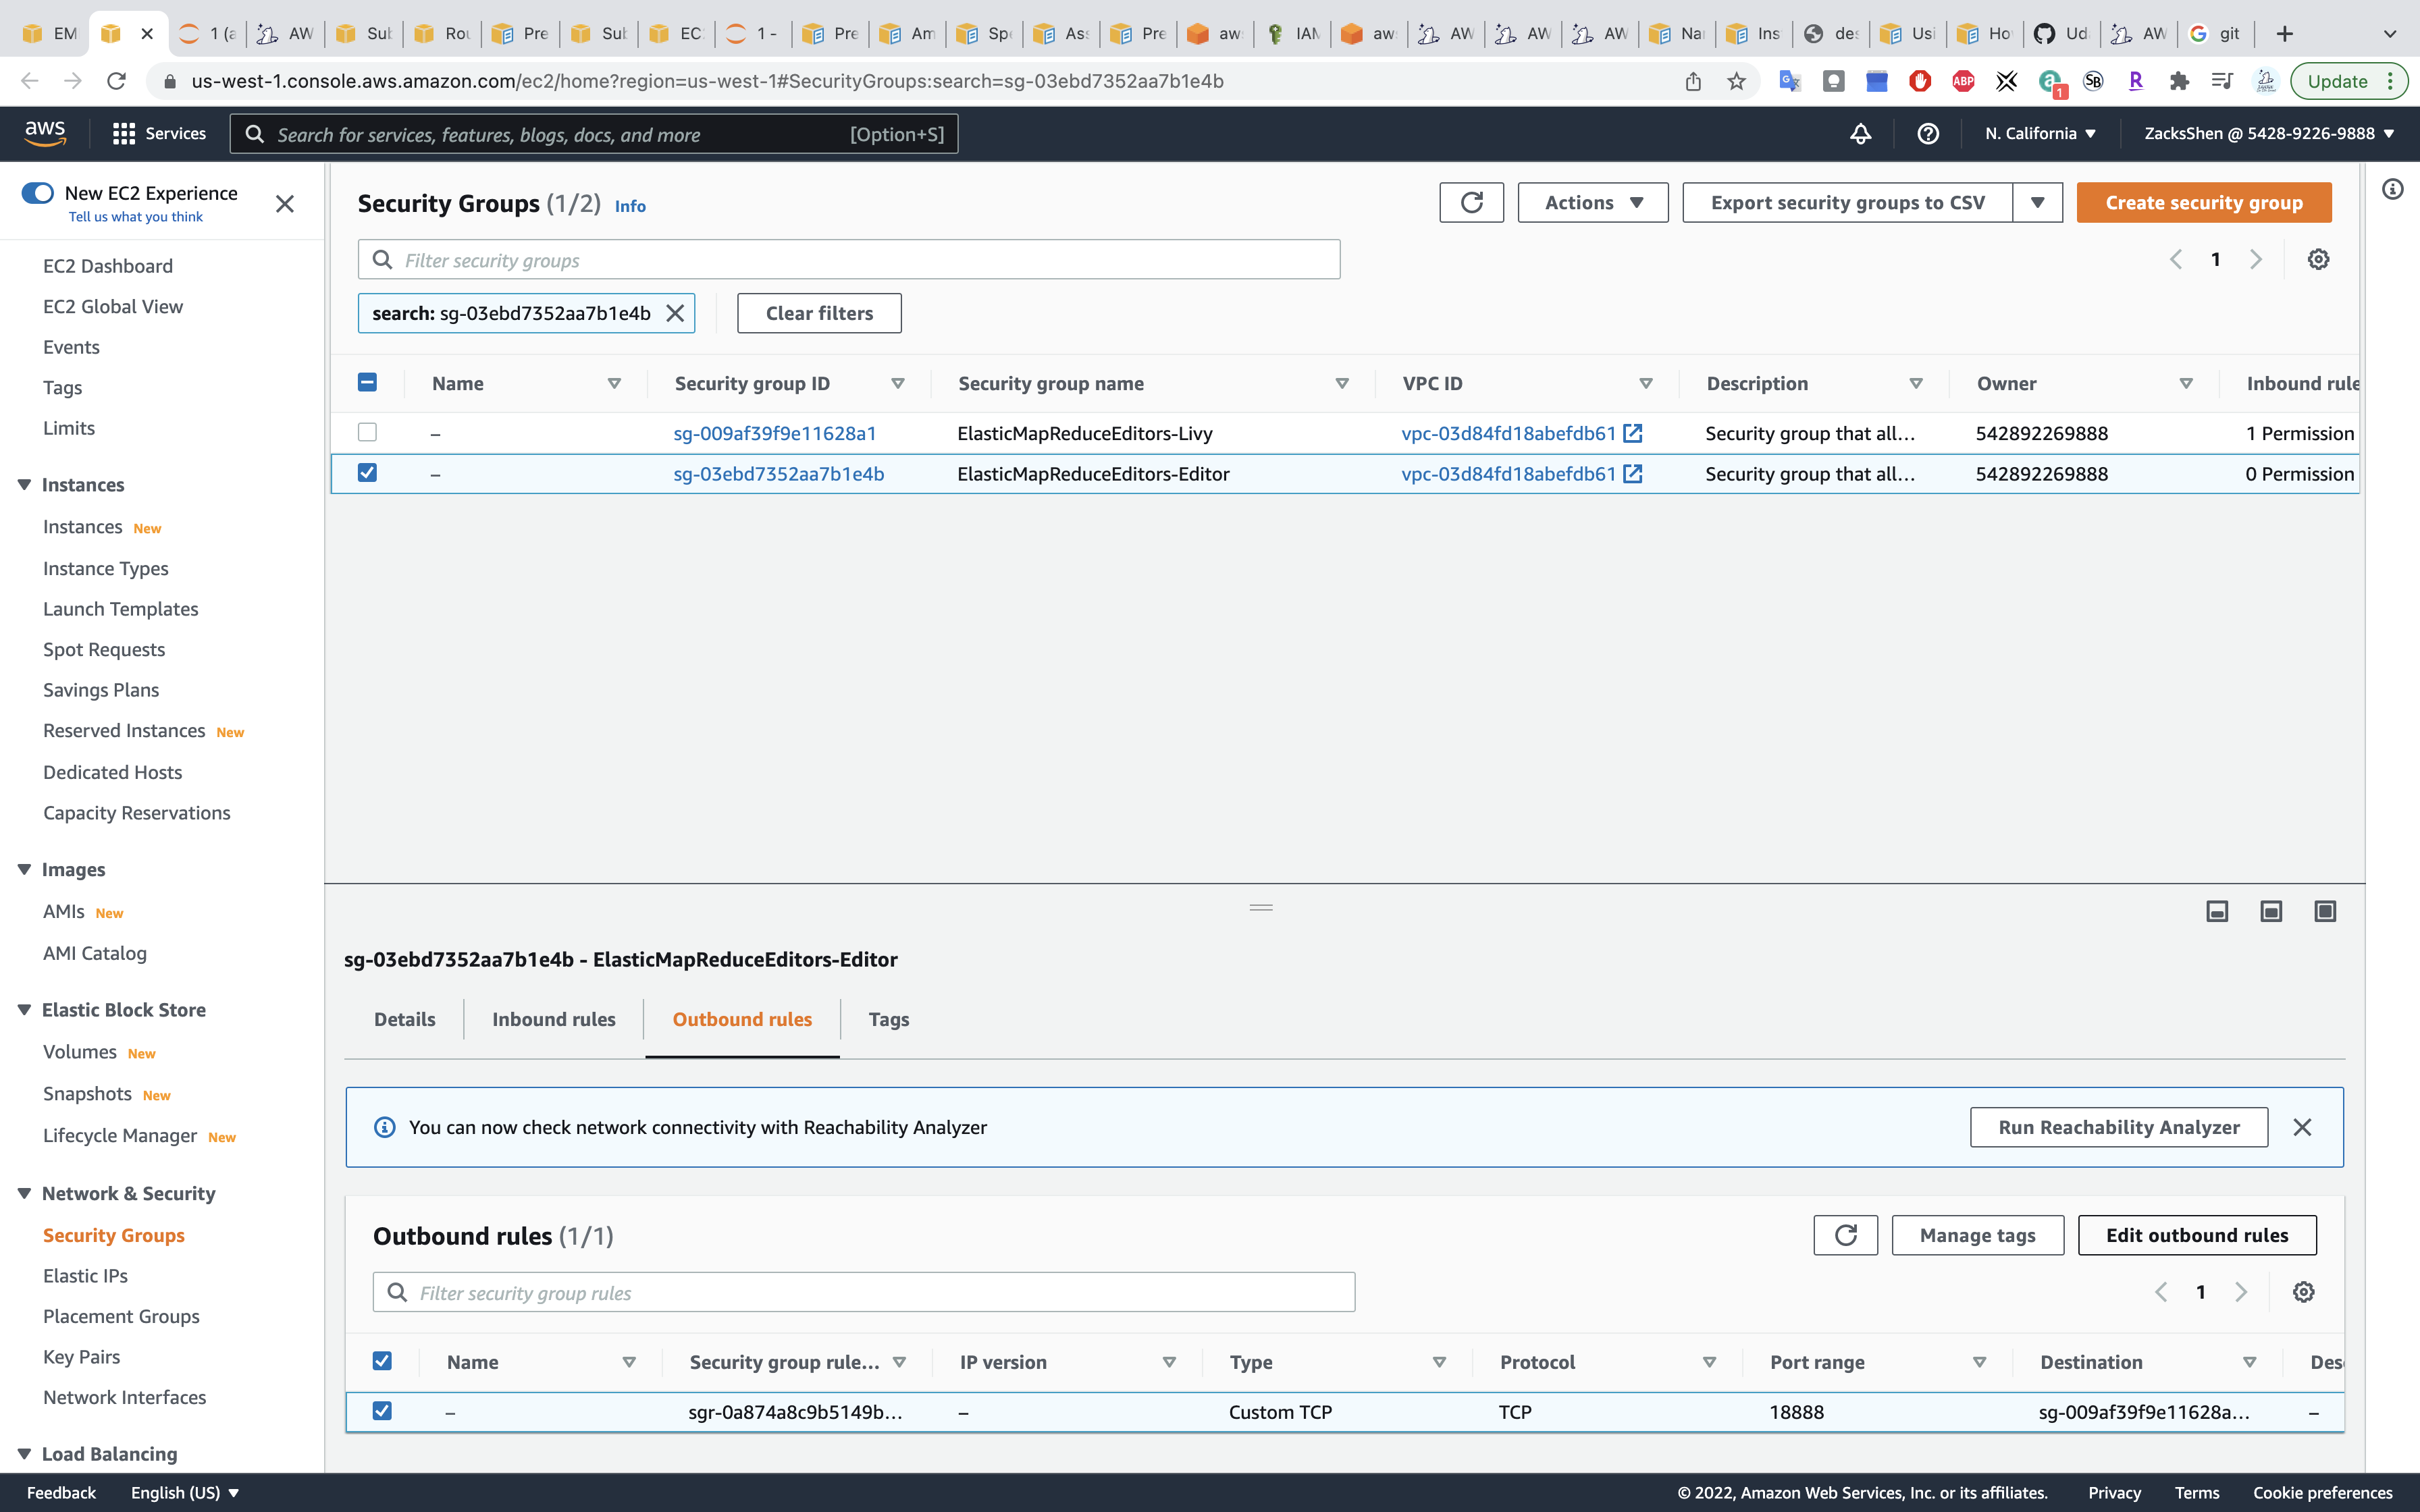This screenshot has height=1512, width=2420.
Task: Maximize the details split panel
Action: pyautogui.click(x=2325, y=911)
